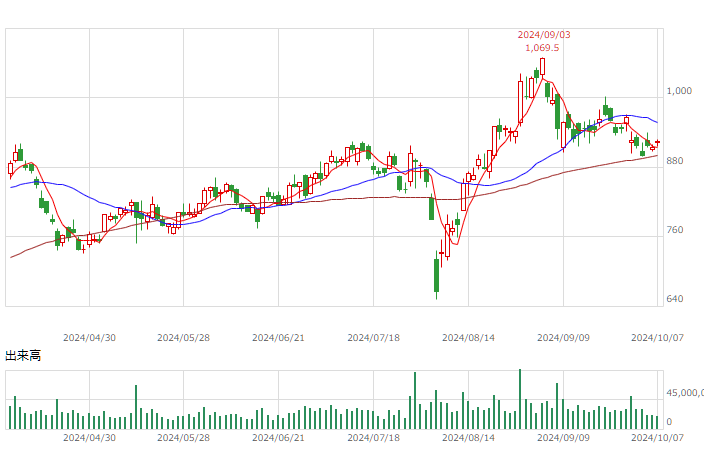Click the 1,000 price axis label
Viewport: 704px width, 451px height.
679,91
